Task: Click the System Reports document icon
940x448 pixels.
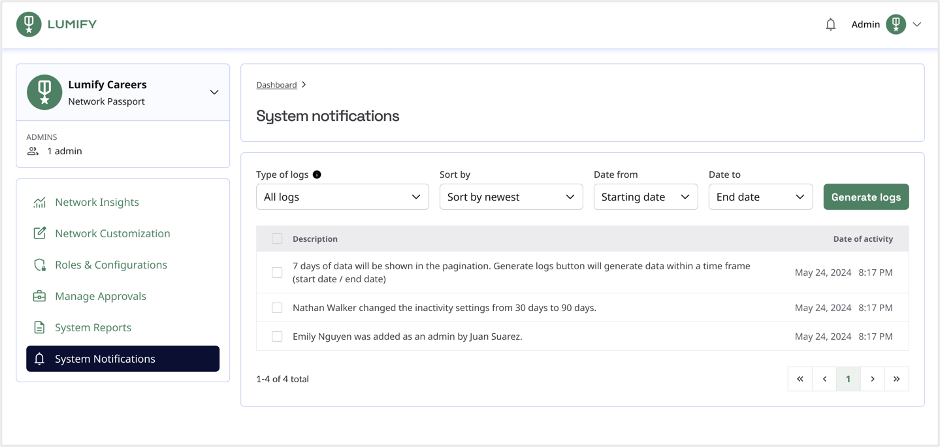Action: (40, 327)
